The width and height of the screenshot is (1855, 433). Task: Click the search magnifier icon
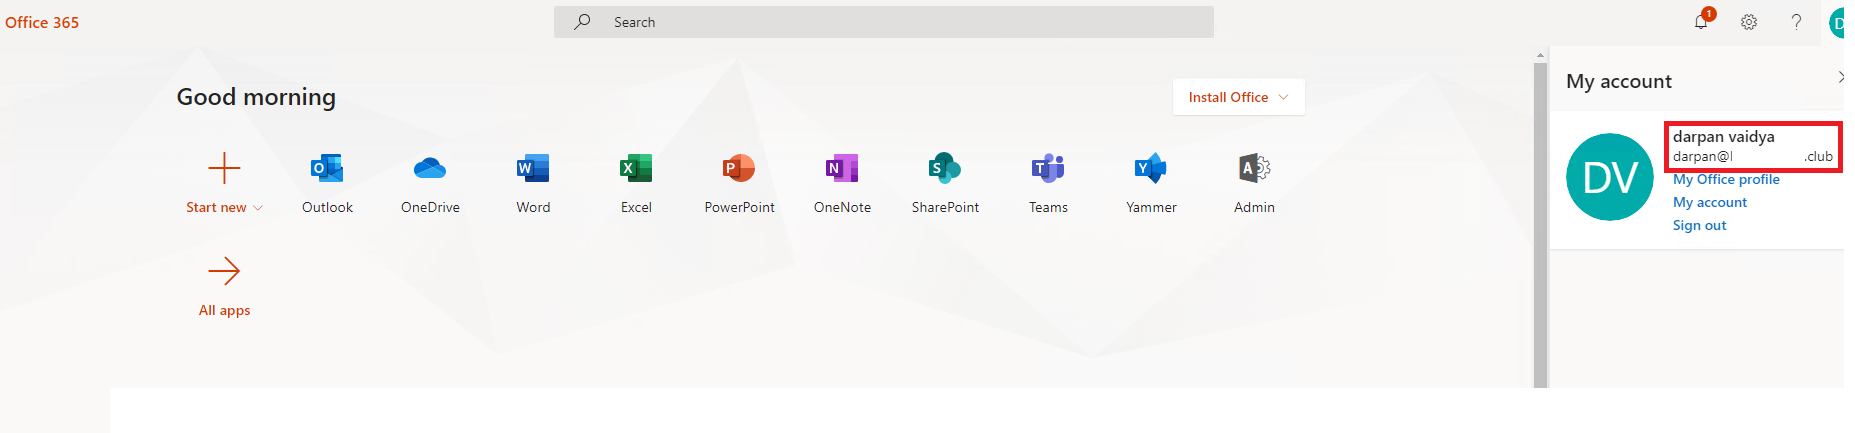[582, 21]
